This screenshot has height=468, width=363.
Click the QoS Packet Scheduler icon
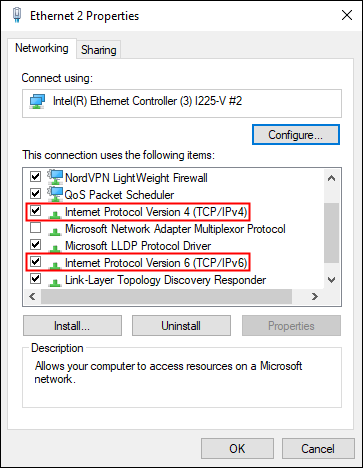tap(55, 194)
